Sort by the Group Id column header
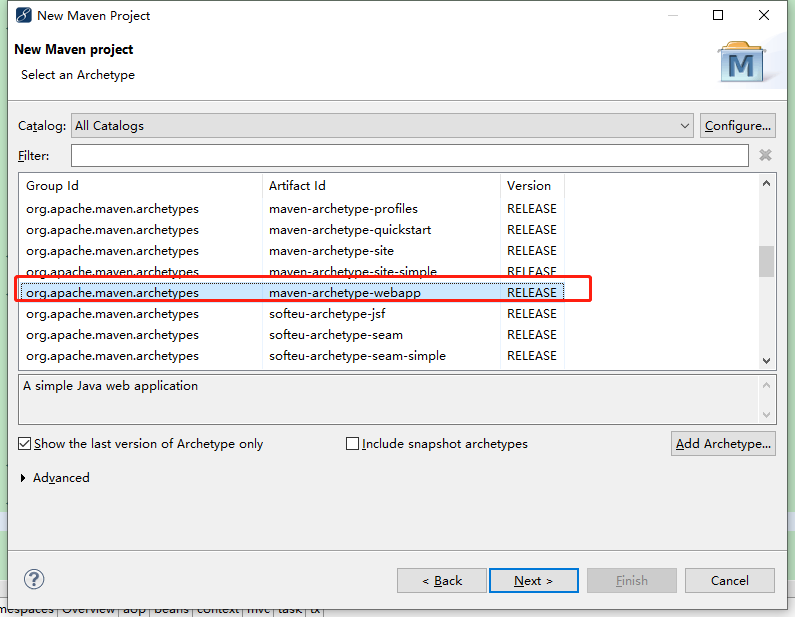 click(x=141, y=186)
